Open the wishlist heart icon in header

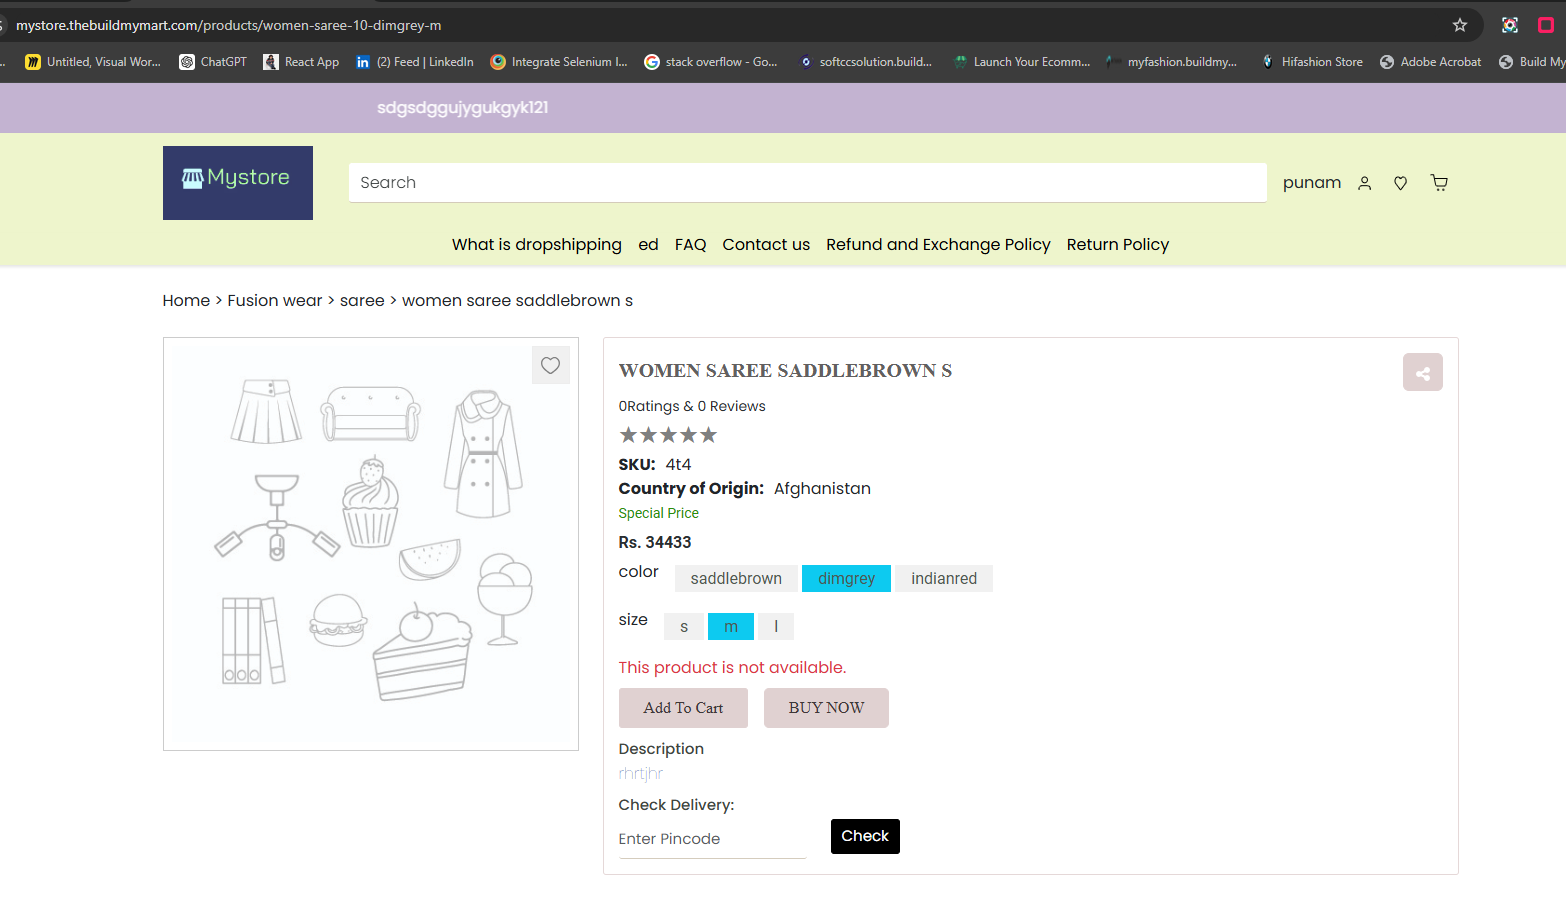(x=1401, y=183)
